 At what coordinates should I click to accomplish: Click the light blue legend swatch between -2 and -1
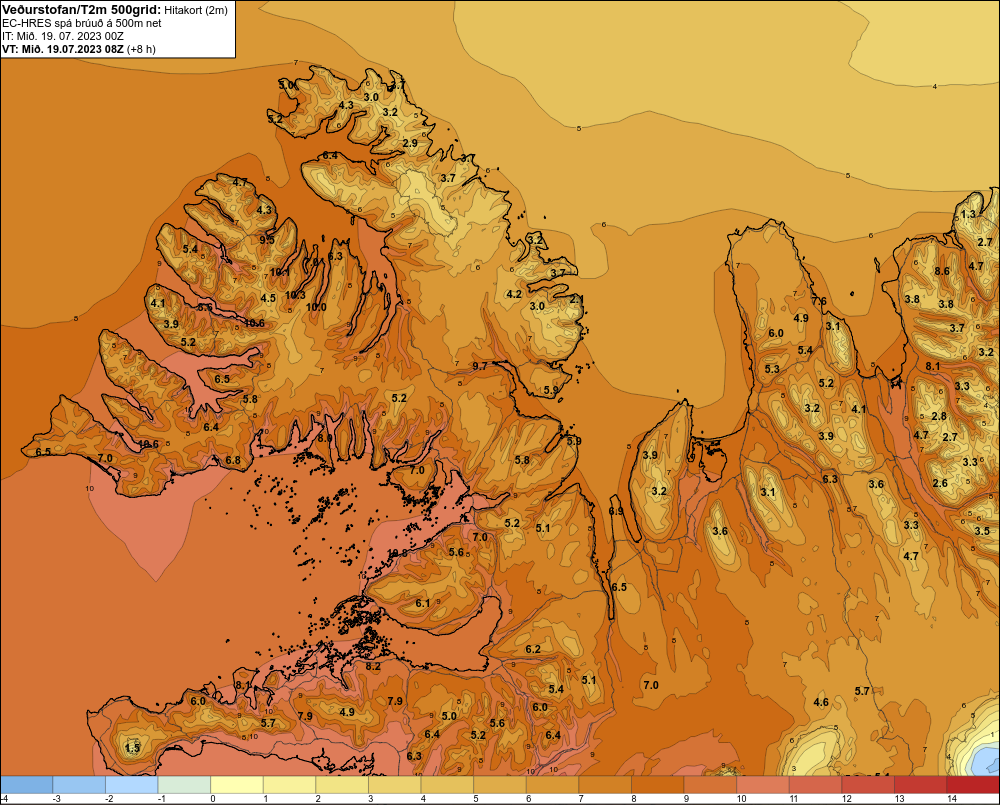(x=131, y=785)
